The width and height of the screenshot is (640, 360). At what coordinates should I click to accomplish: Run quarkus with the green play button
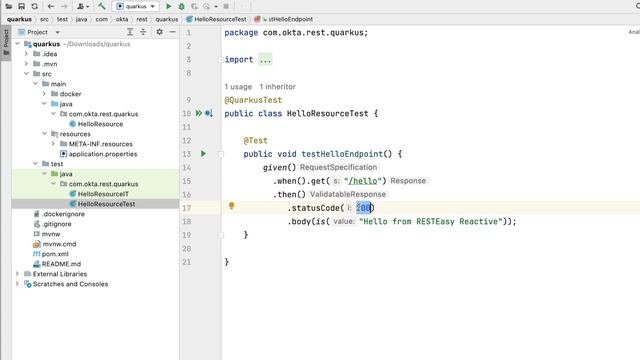point(169,6)
